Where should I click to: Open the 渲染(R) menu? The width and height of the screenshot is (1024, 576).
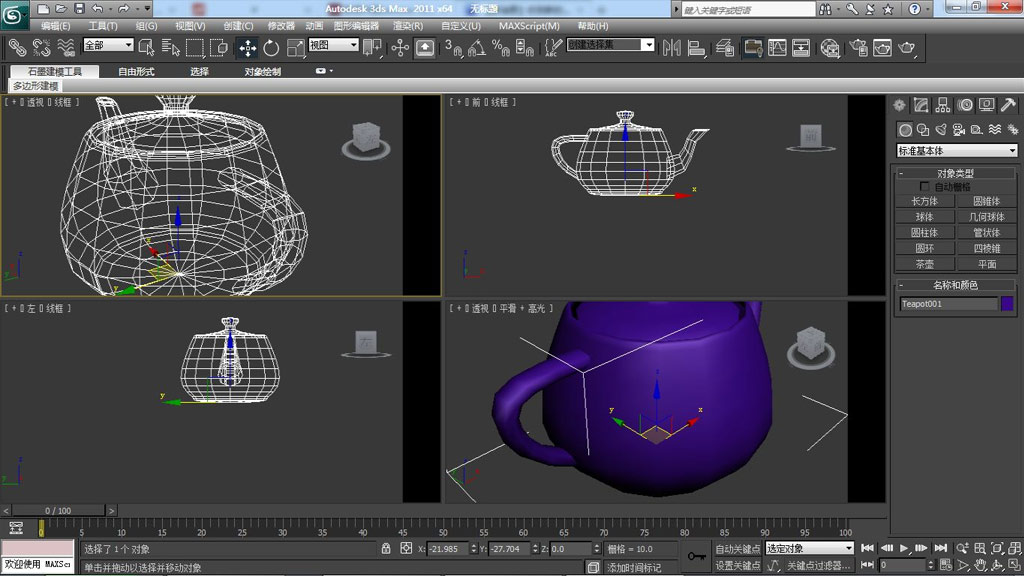(406, 26)
